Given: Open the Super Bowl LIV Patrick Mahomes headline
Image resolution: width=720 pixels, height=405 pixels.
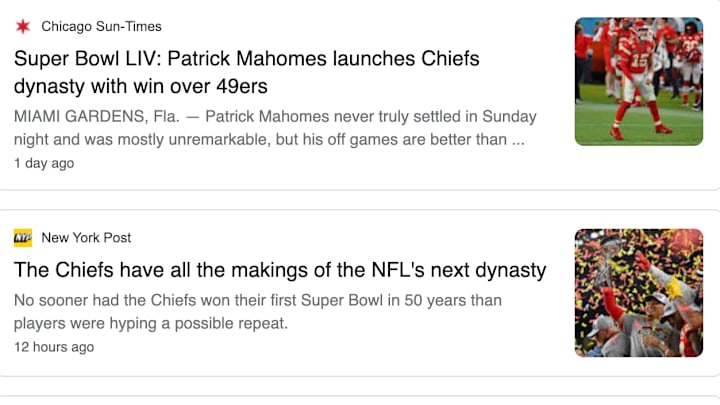Looking at the screenshot, I should tap(247, 72).
